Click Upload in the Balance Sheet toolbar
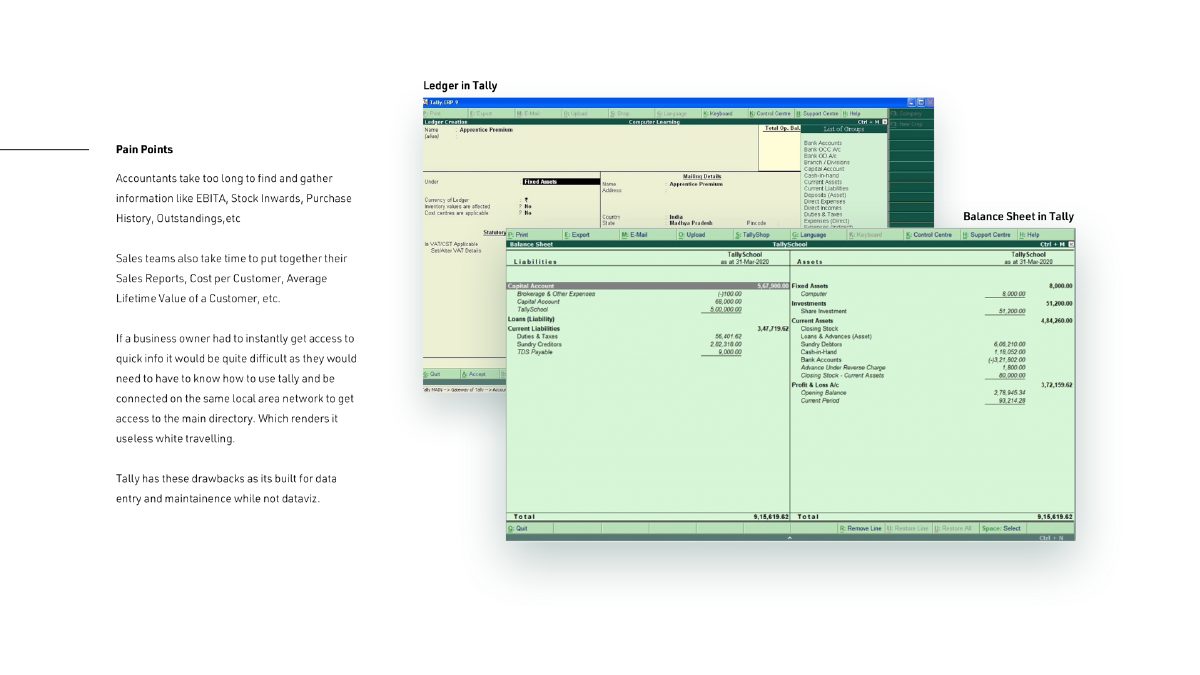The height and width of the screenshot is (675, 1200). pos(704,234)
